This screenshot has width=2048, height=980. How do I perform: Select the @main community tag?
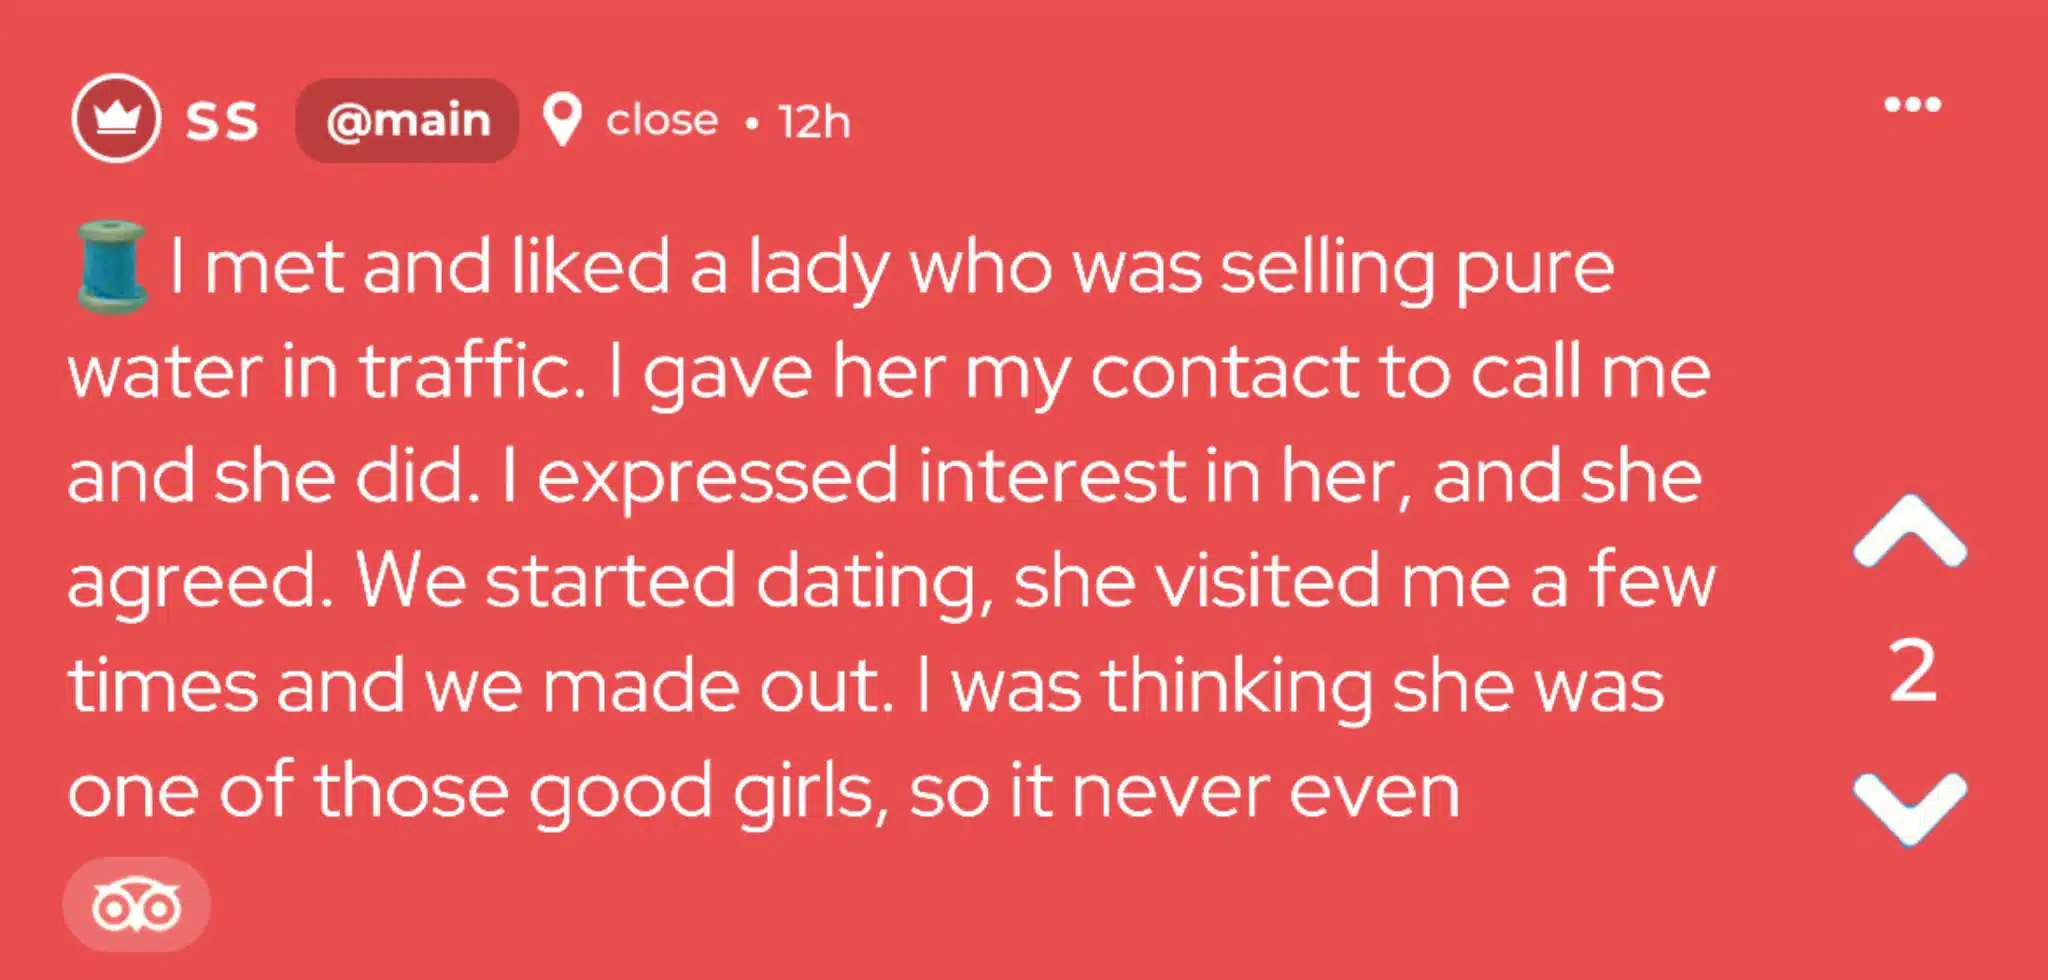click(407, 121)
